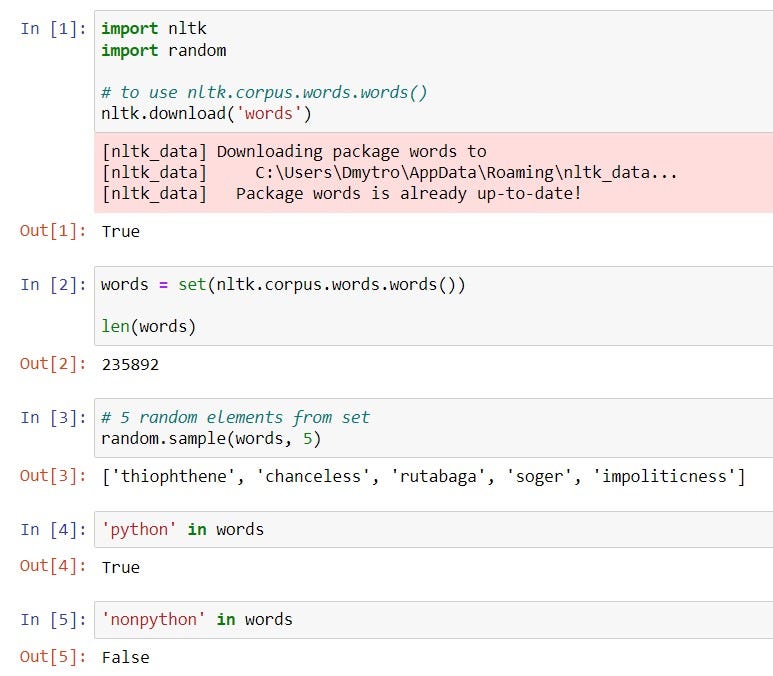Click the 235892 output value

pos(130,365)
